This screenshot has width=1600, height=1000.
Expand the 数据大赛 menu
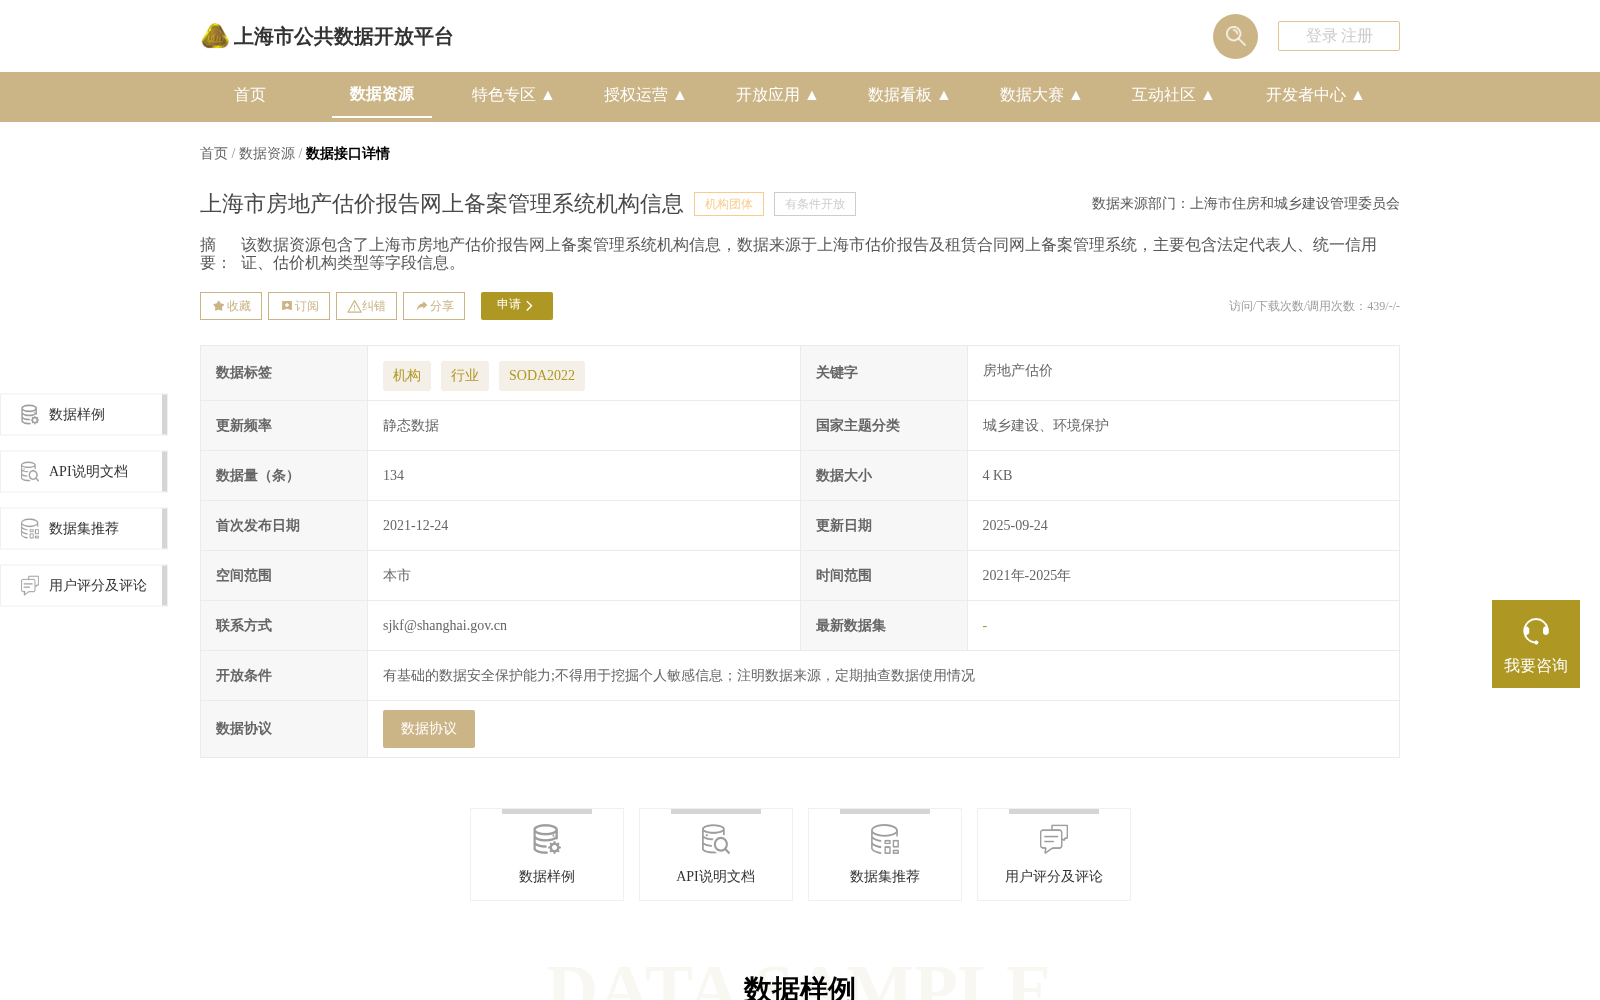[x=1041, y=95]
